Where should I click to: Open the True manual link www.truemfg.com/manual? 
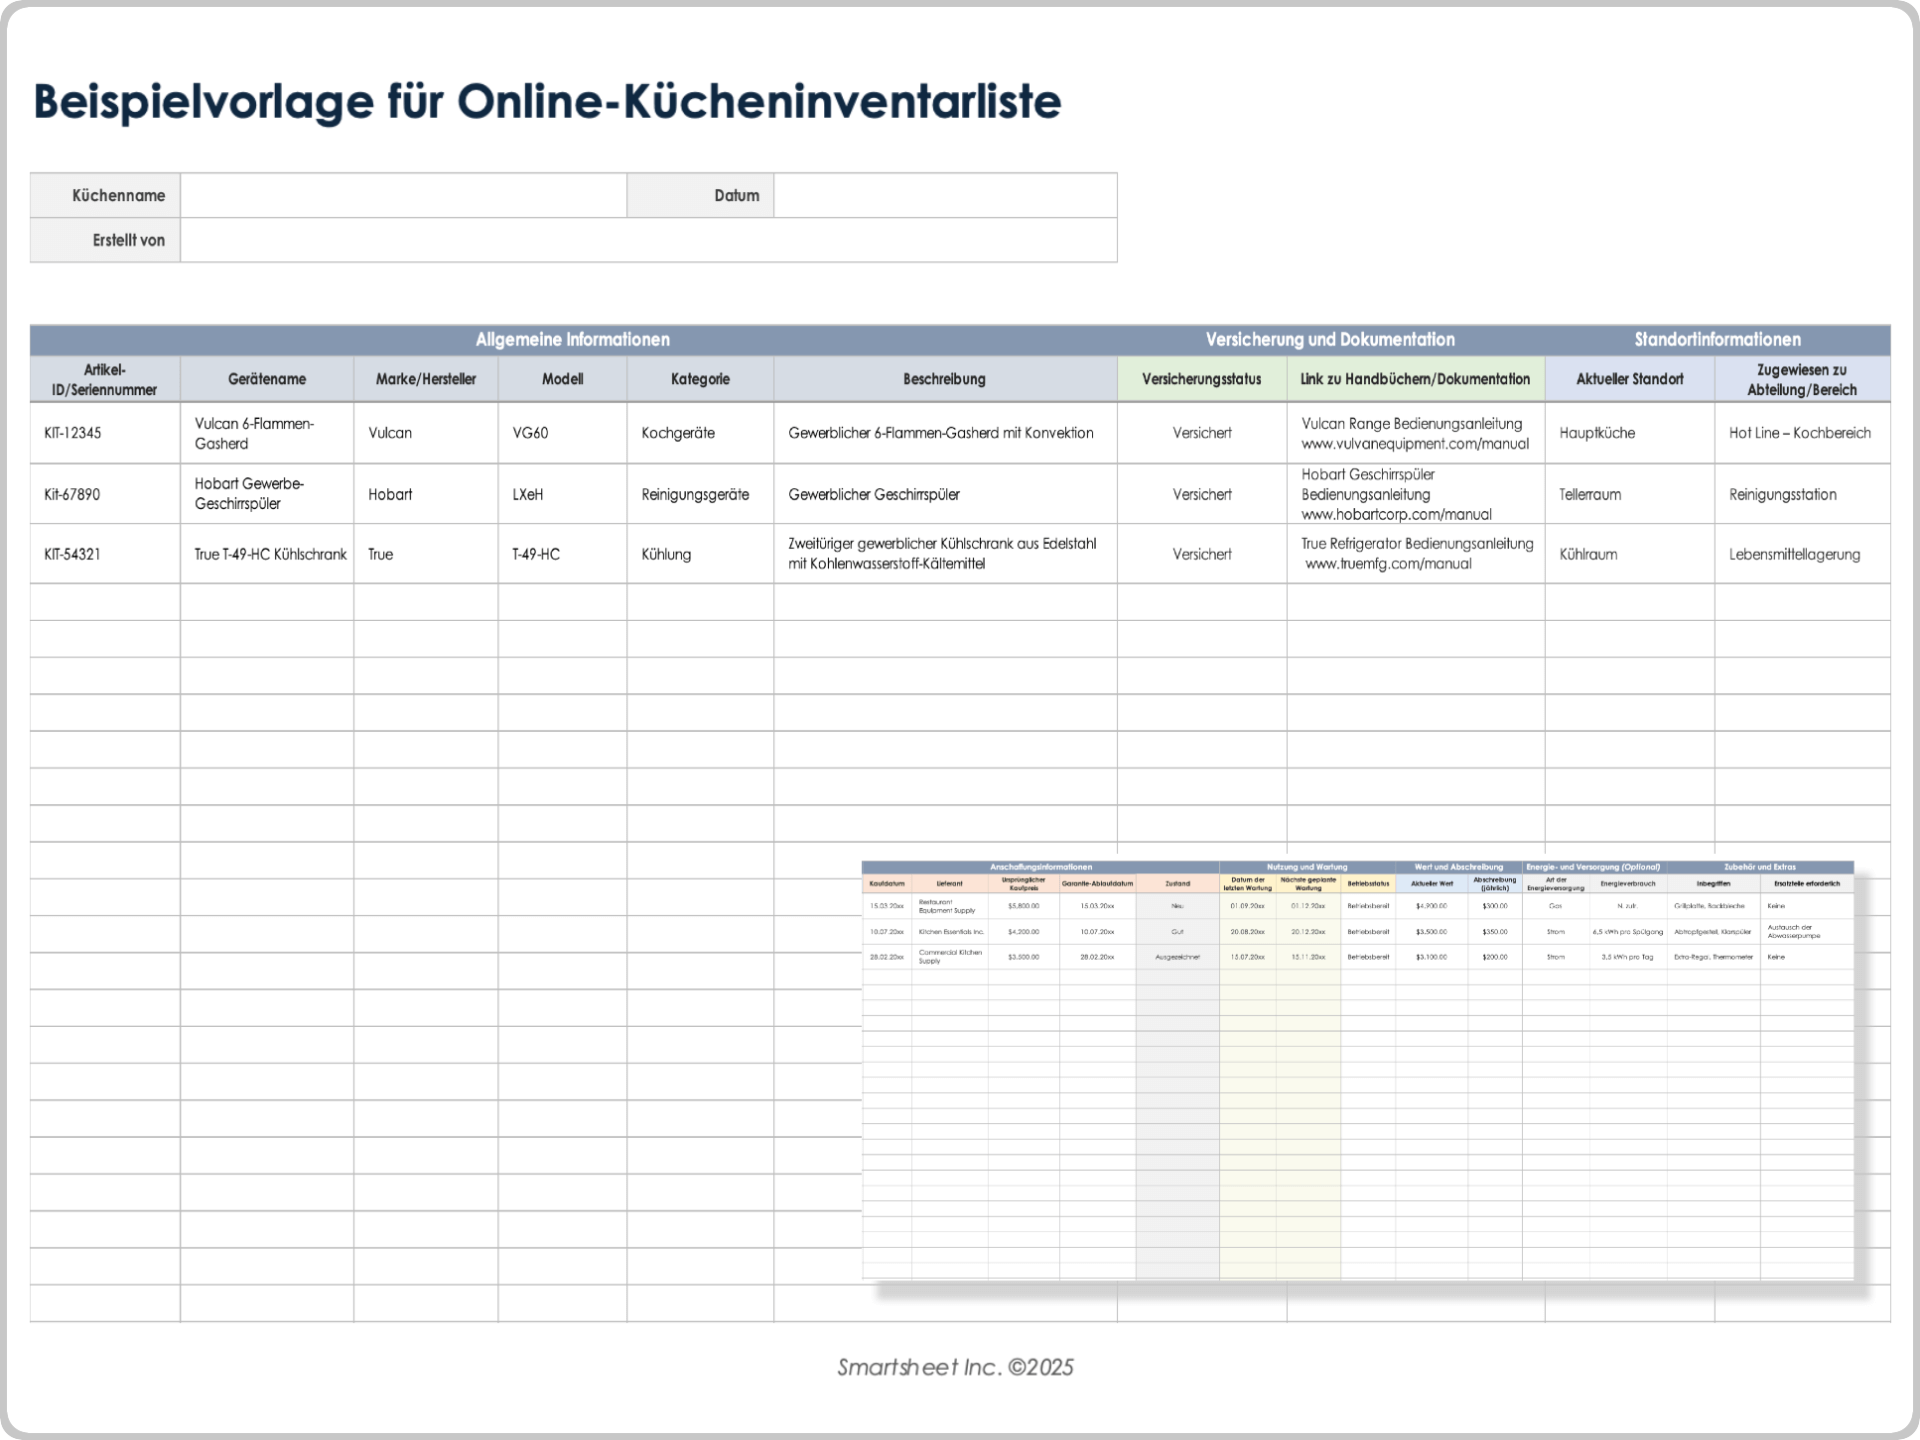[x=1388, y=564]
